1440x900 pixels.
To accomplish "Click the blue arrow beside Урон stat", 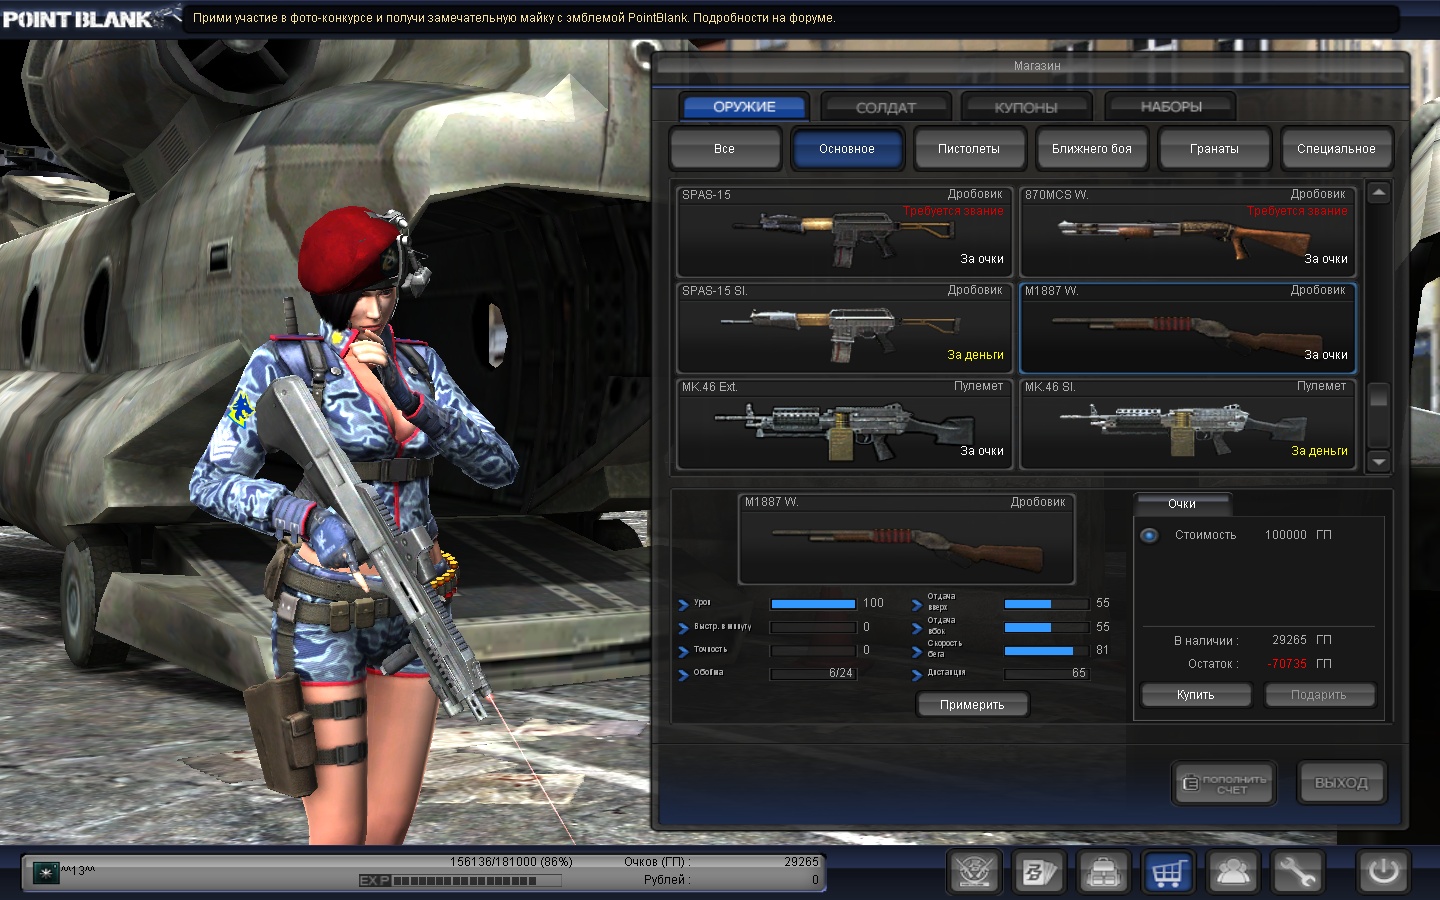I will 683,604.
